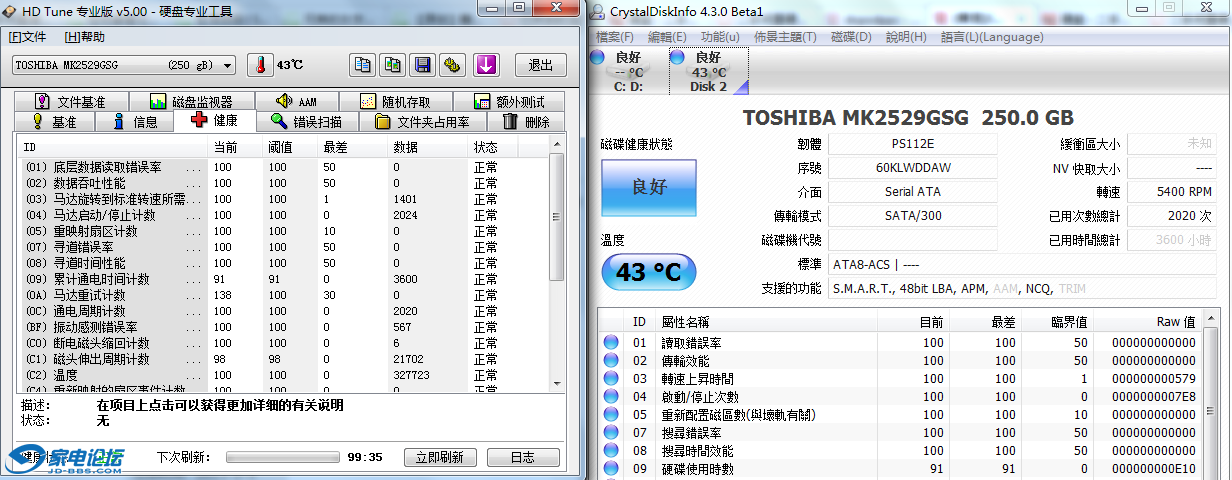This screenshot has width=1232, height=480.
Task: Click the copy text to clipboard icon
Action: (363, 65)
